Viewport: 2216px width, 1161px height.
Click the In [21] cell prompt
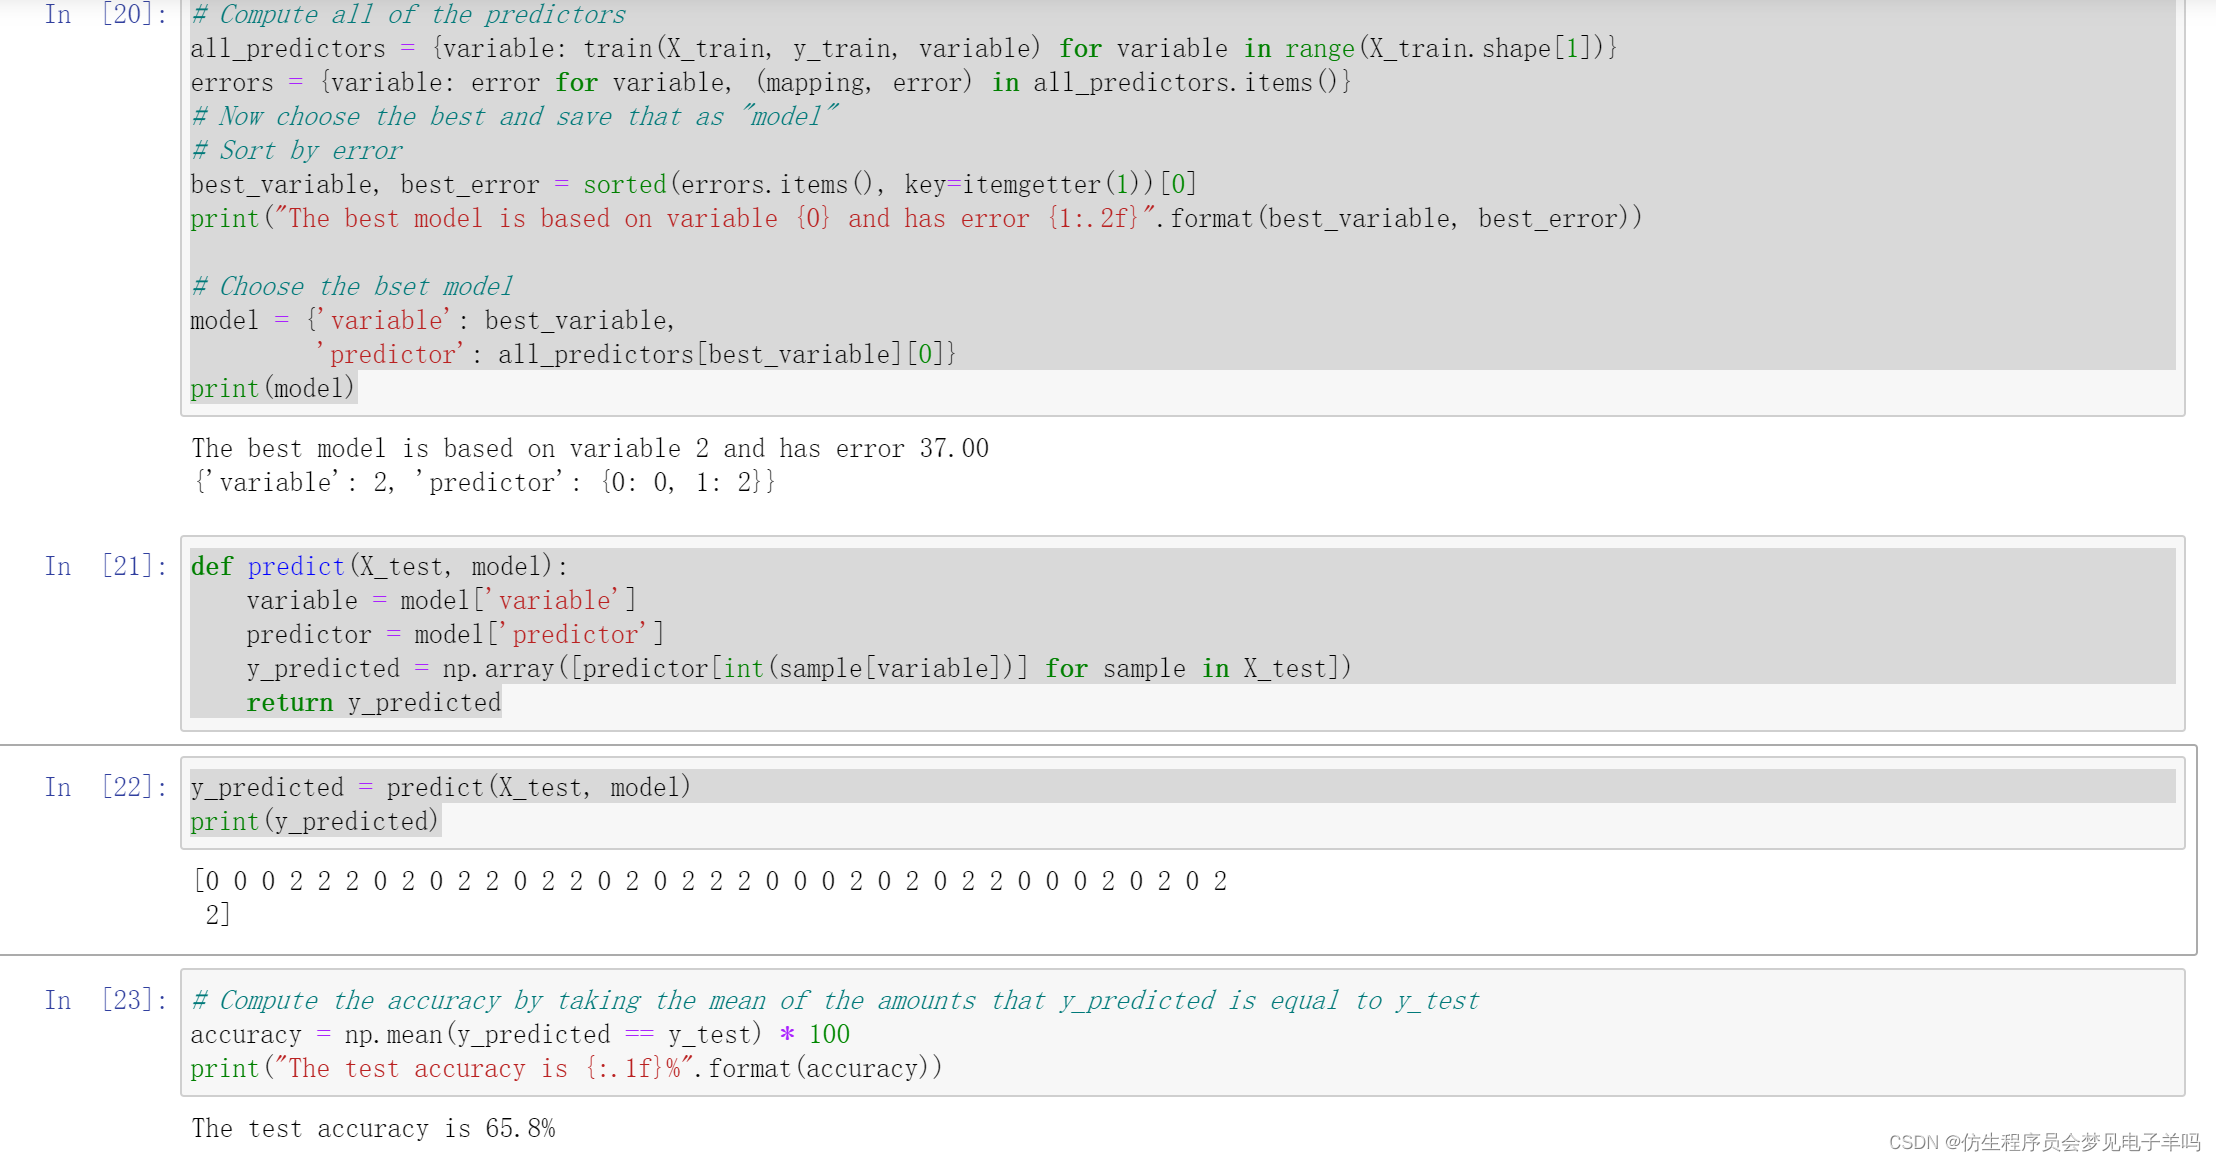point(105,566)
